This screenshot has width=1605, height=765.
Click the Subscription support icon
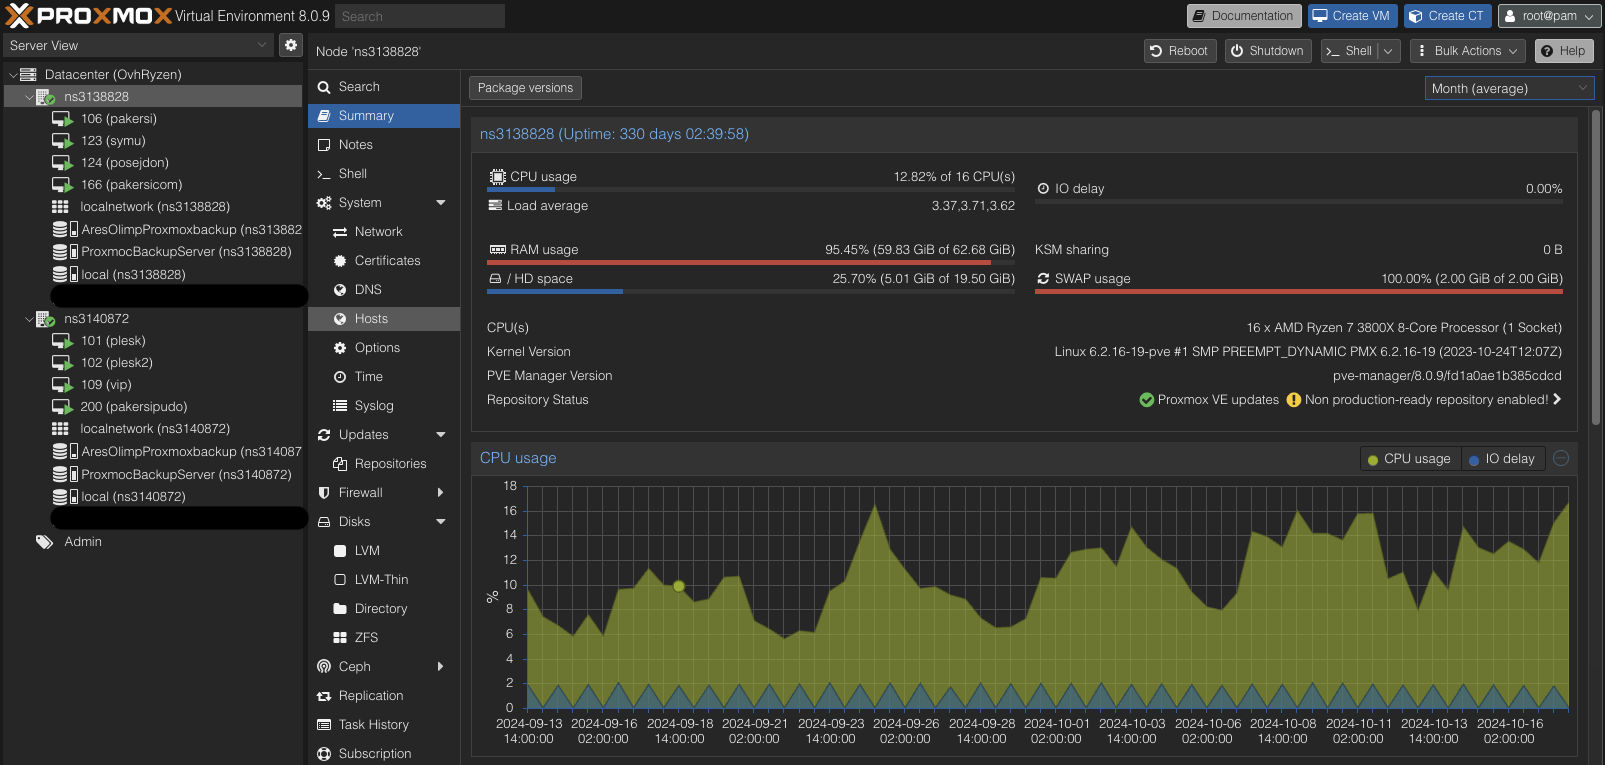coord(324,754)
